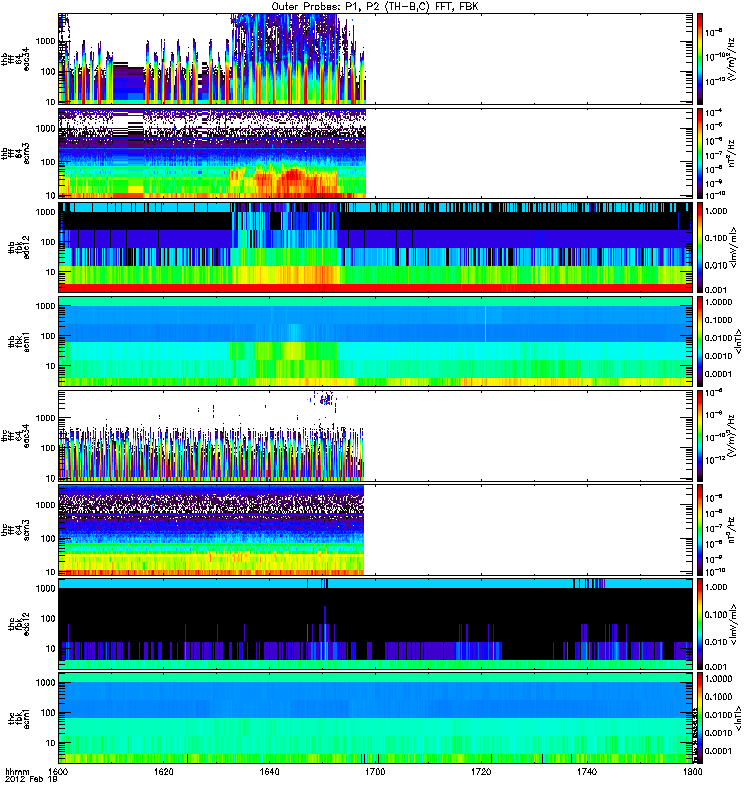The image size is (750, 800).
Task: Click the 'thb fff 64 scm3' y-axis title
Action: point(15,153)
